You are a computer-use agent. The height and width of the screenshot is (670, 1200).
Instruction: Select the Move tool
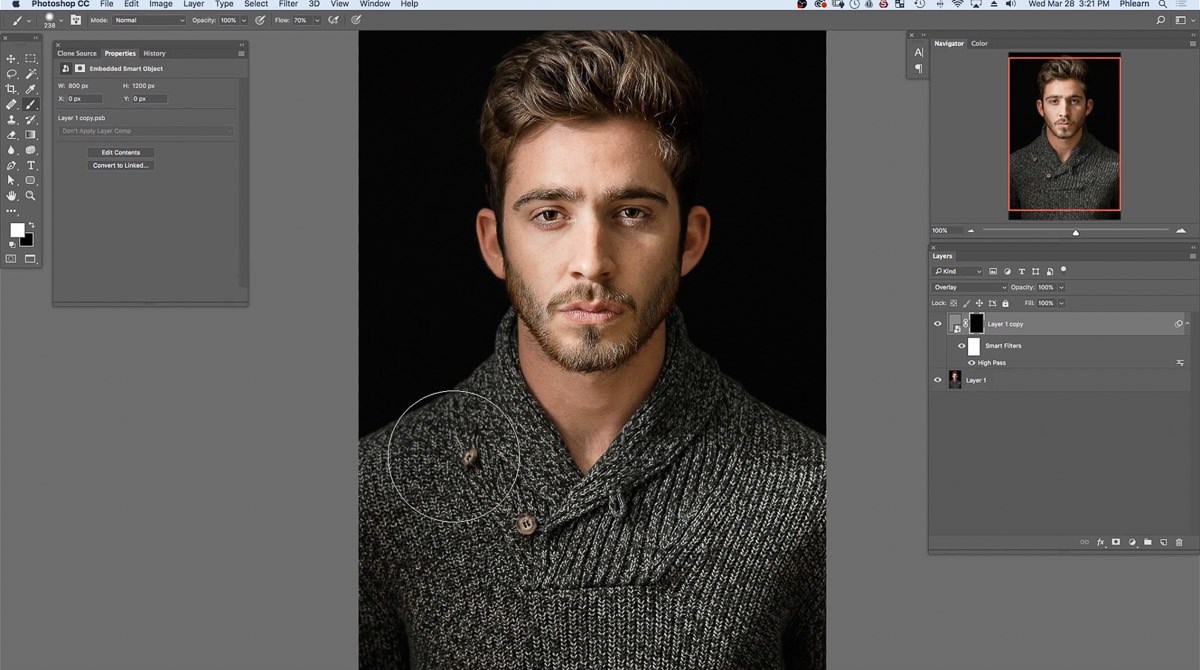[x=12, y=58]
